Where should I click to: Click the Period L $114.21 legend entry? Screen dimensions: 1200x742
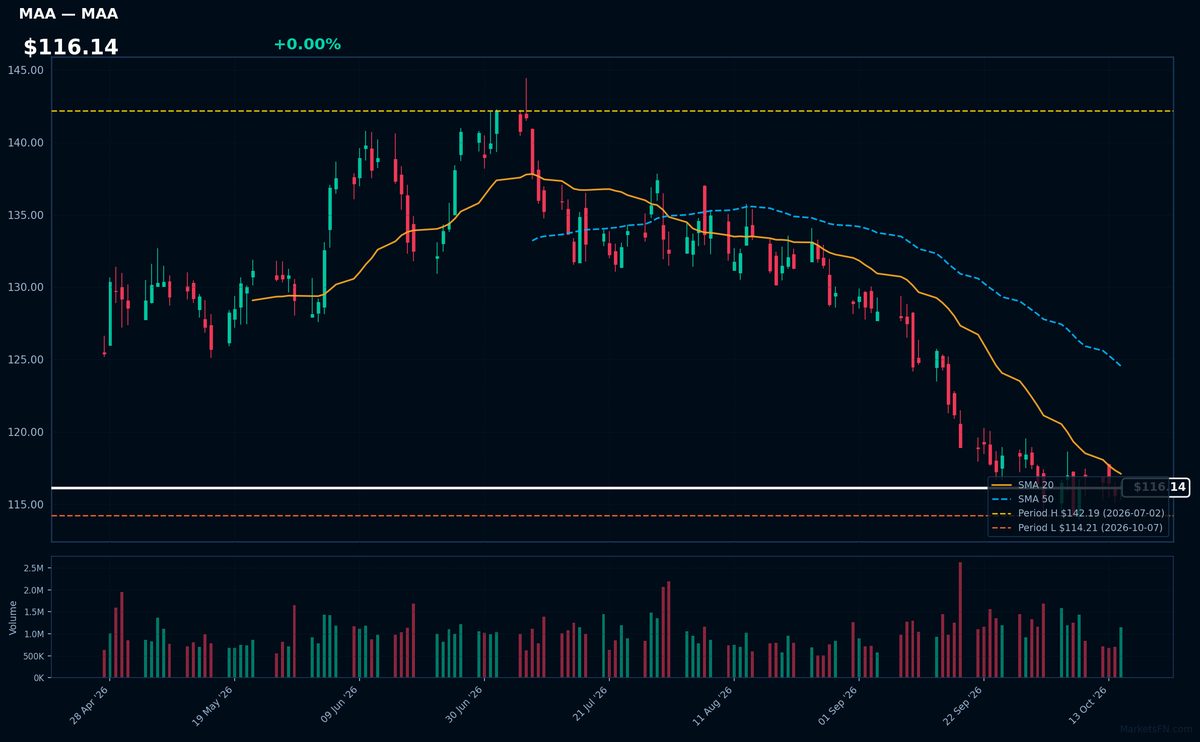[1078, 527]
